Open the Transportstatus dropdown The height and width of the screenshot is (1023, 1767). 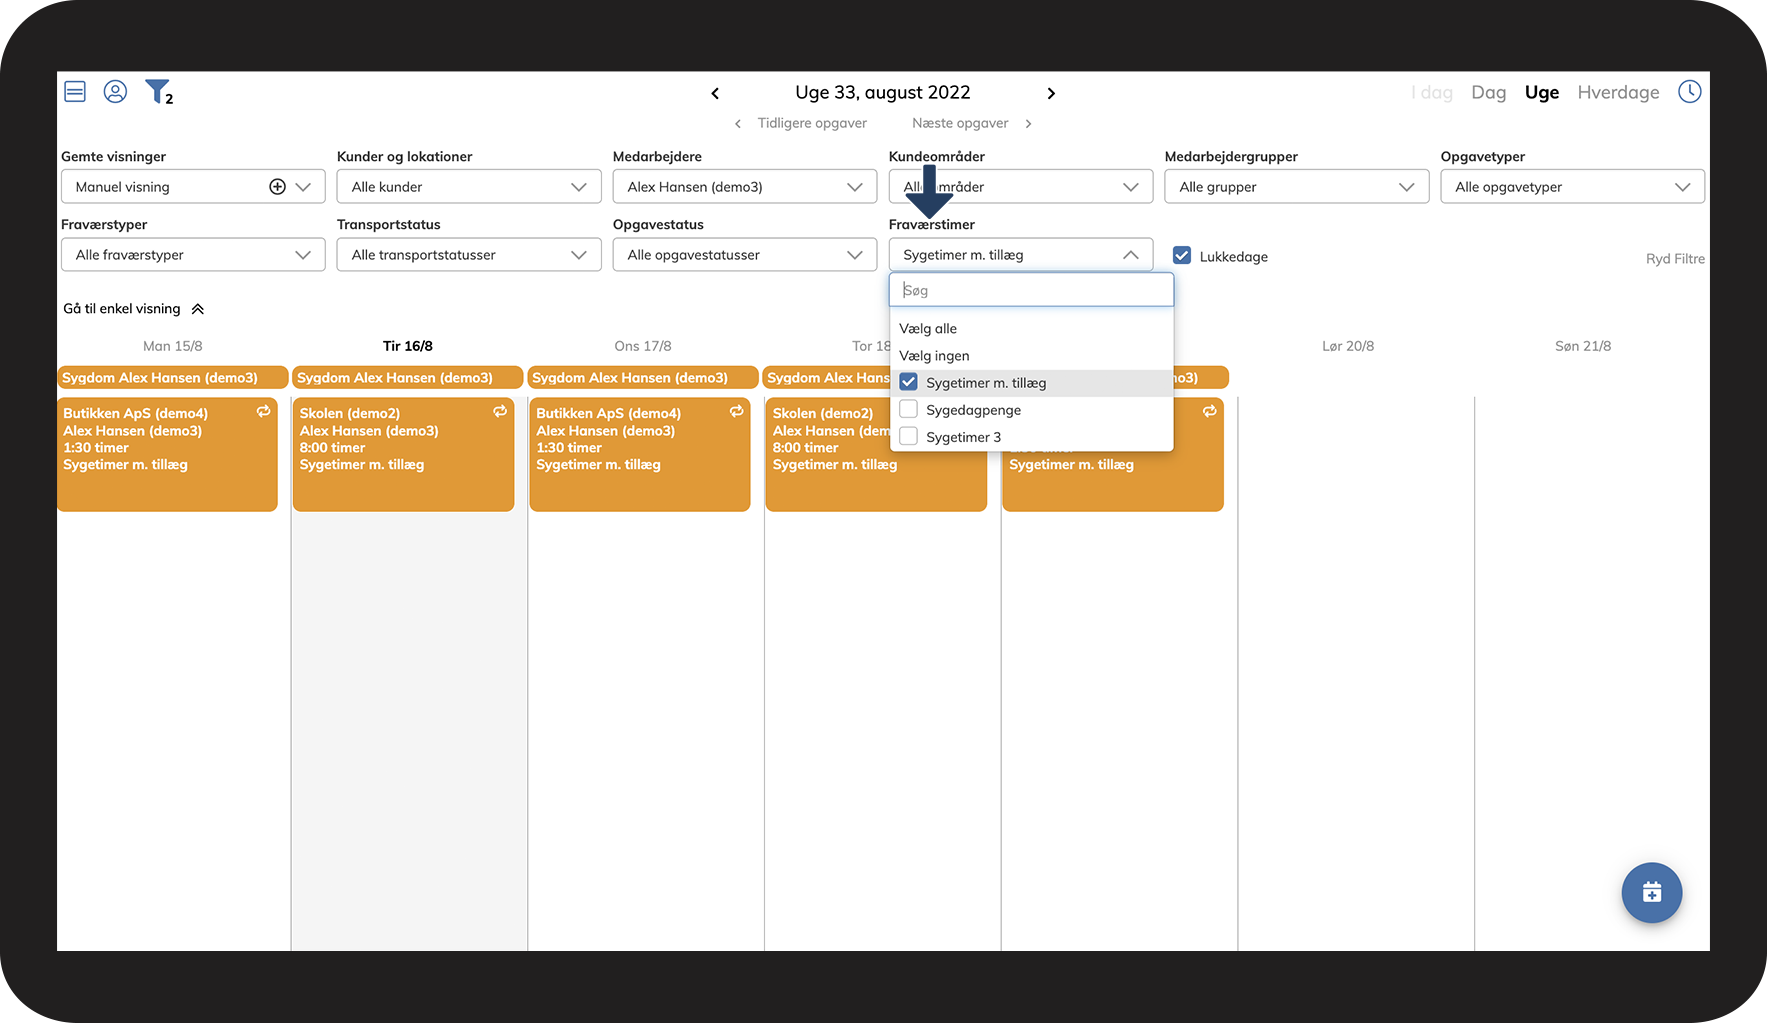tap(469, 255)
